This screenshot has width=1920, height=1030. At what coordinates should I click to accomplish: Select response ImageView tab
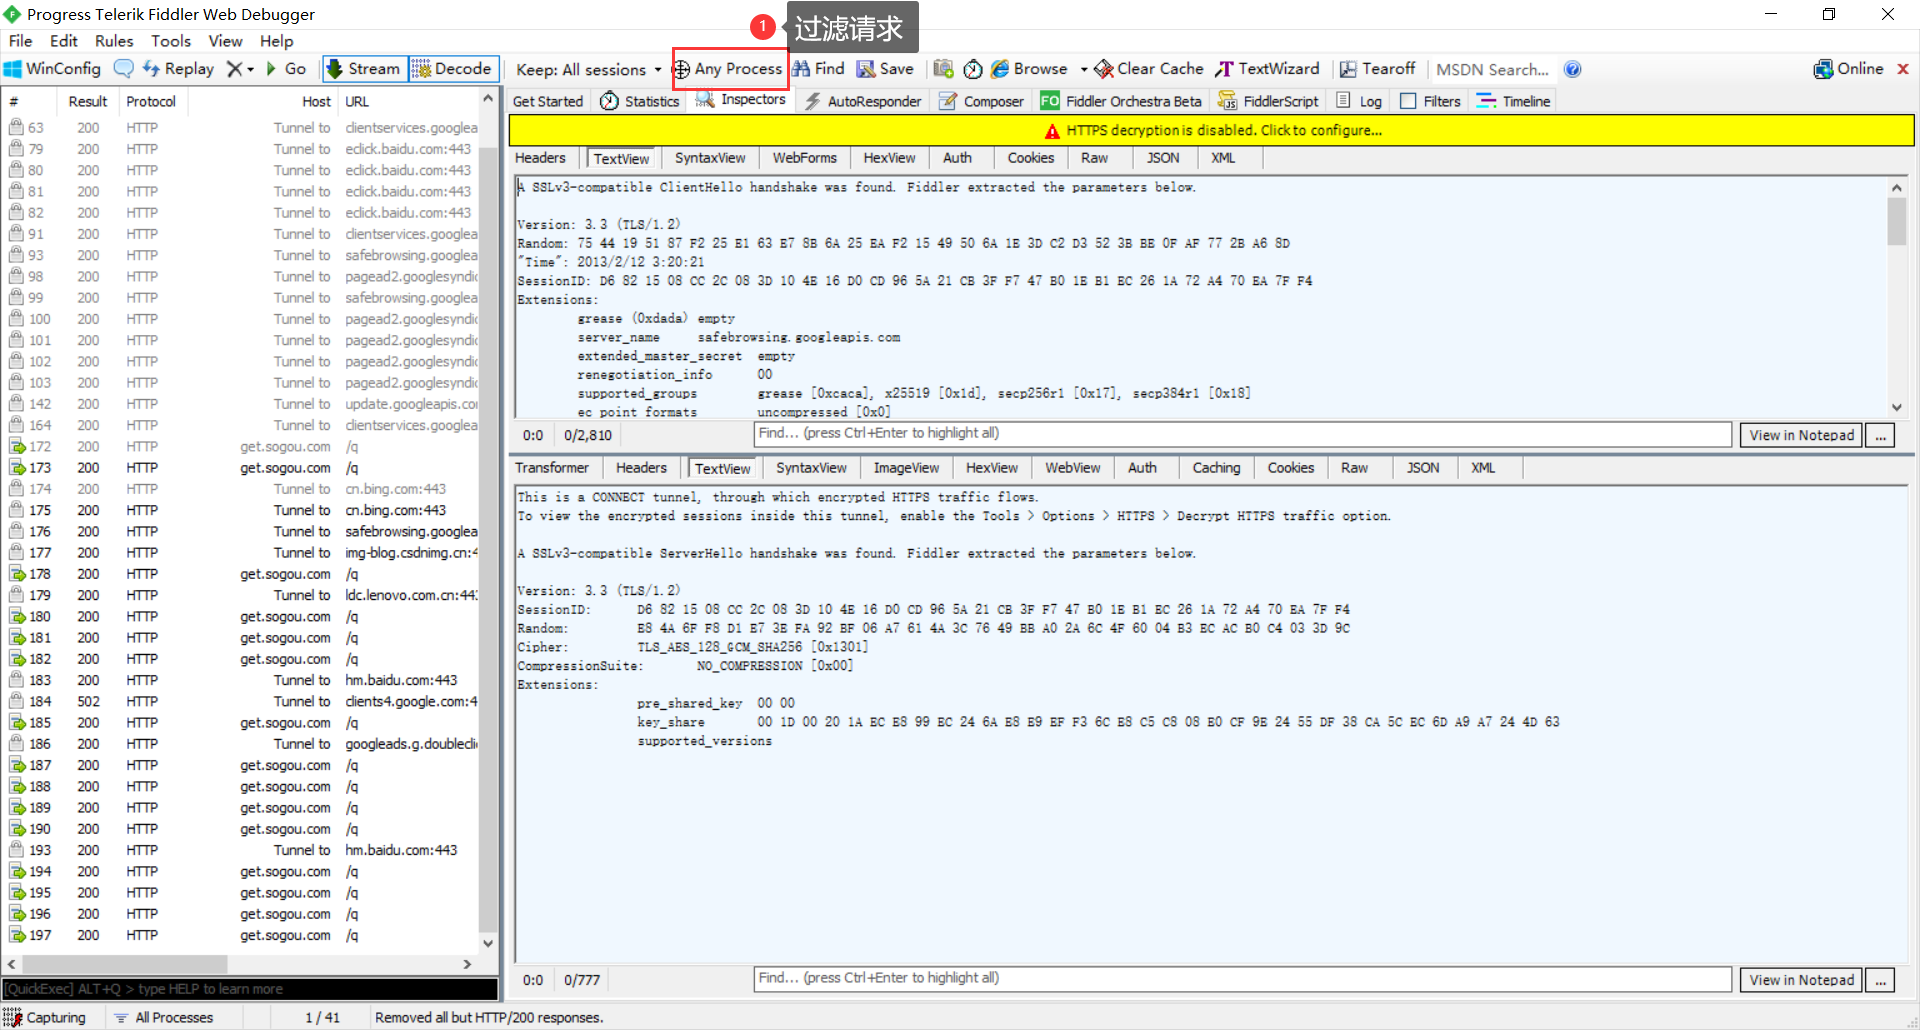point(906,468)
